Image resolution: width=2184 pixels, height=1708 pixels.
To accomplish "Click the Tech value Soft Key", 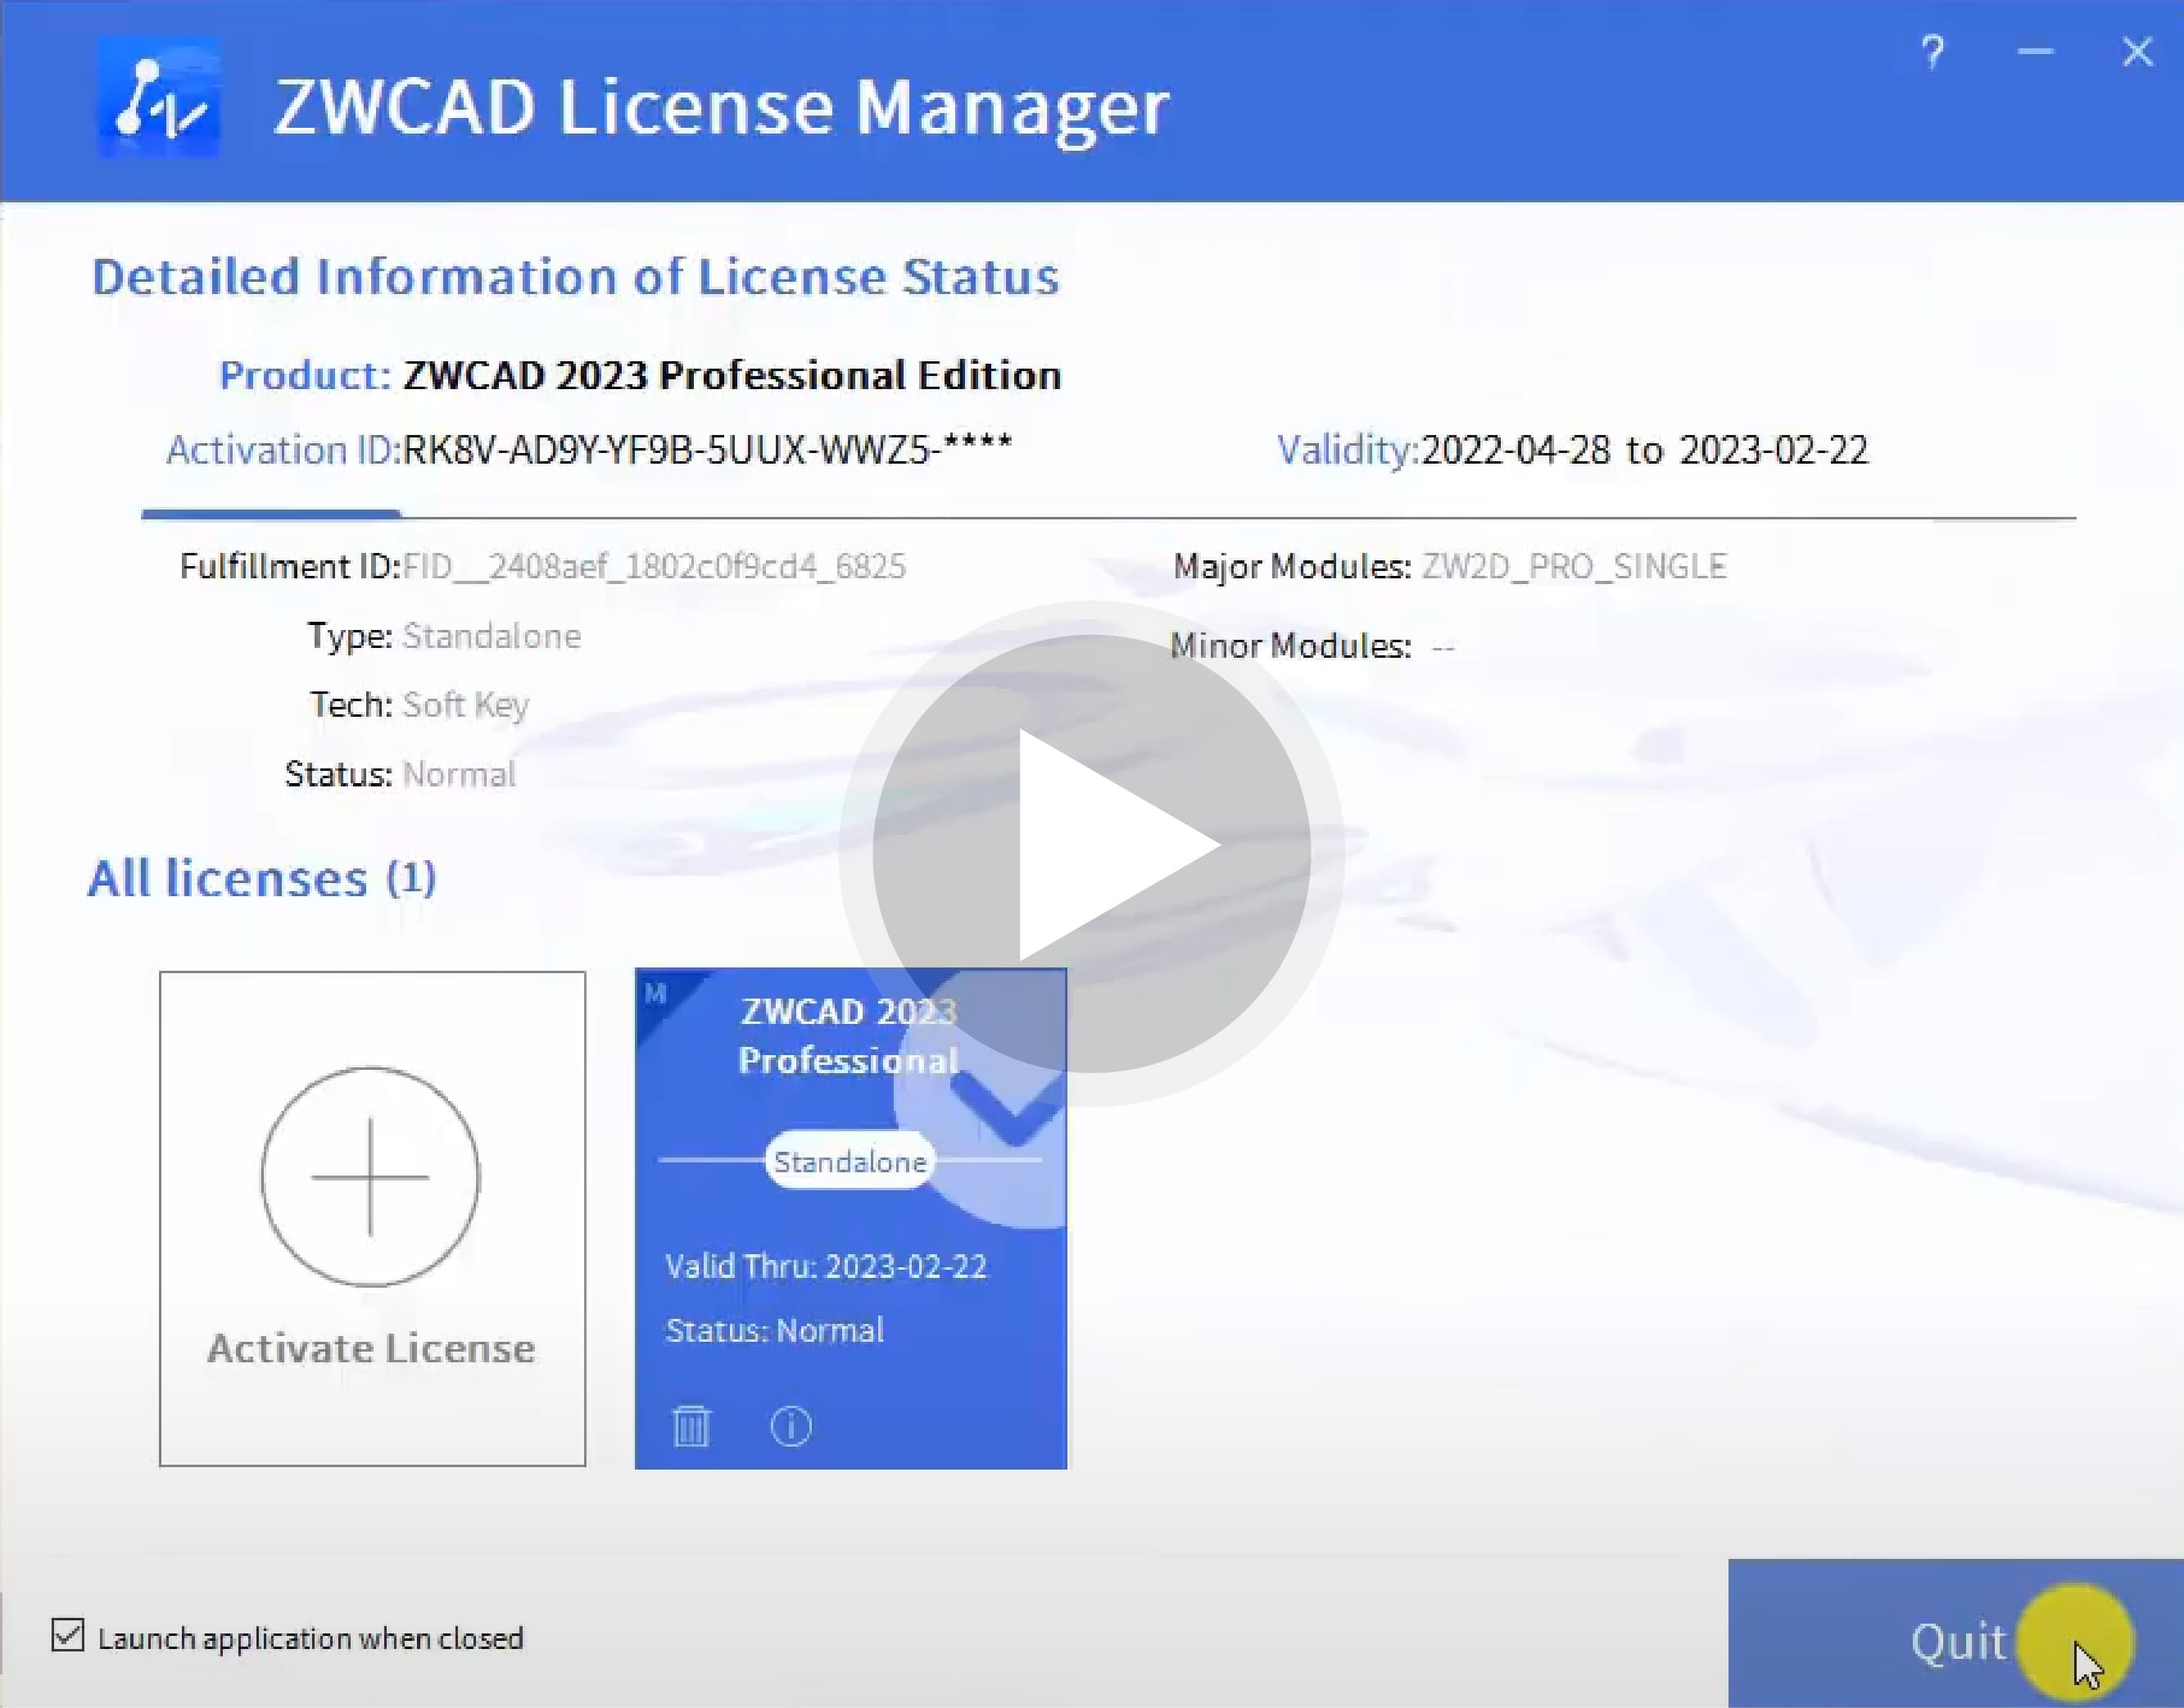I will point(465,706).
